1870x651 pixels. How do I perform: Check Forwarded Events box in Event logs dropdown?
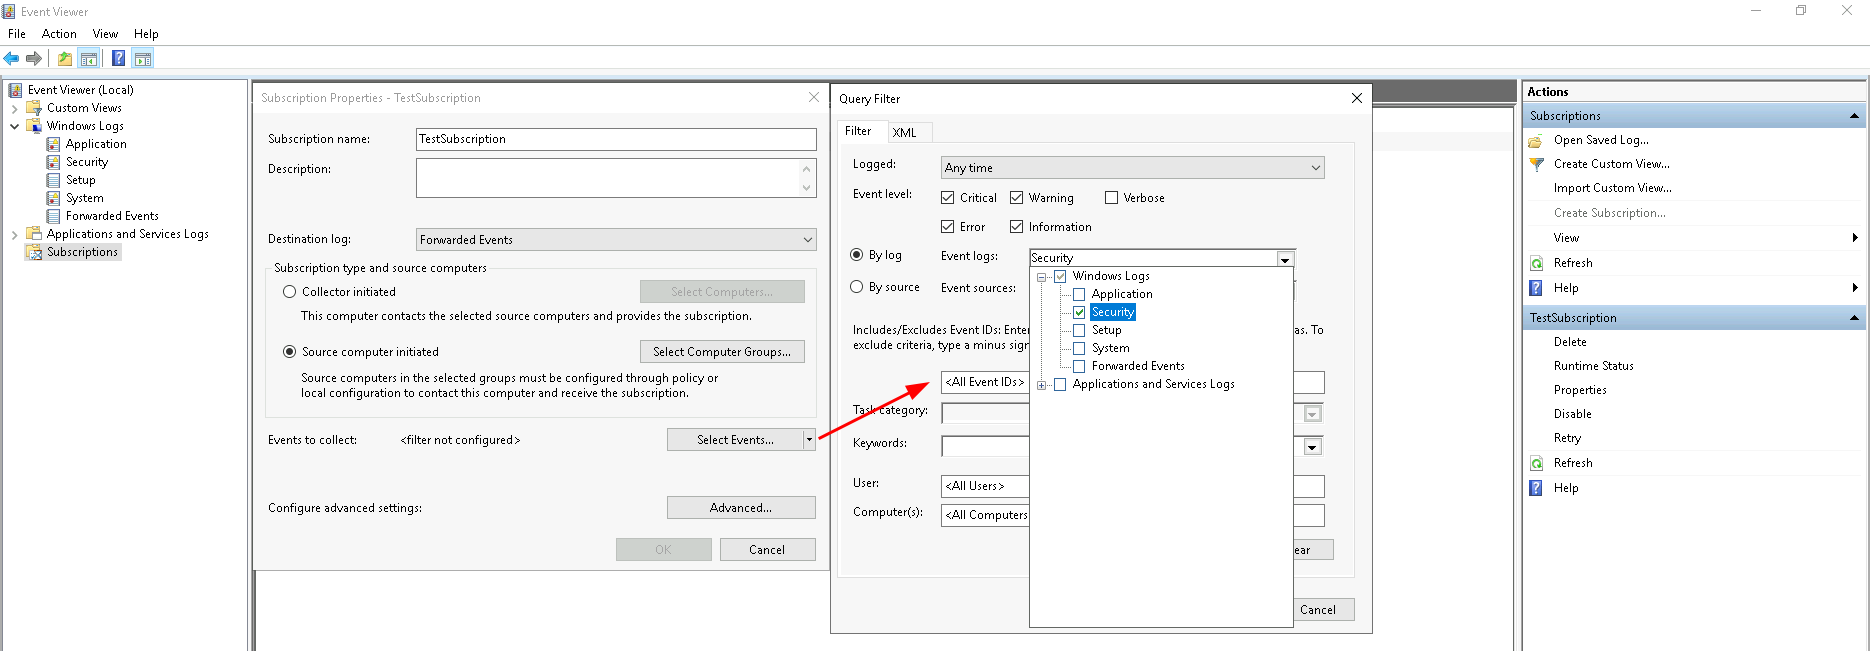(x=1079, y=366)
